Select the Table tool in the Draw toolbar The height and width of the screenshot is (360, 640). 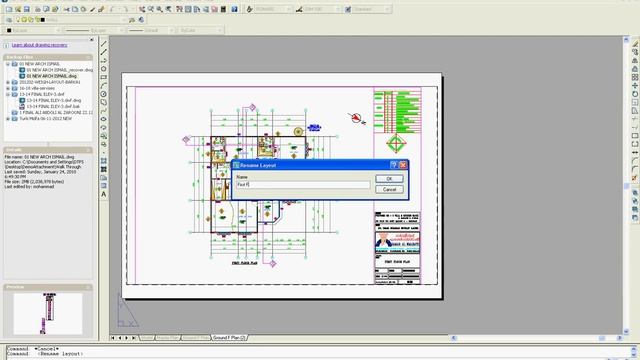[104, 186]
